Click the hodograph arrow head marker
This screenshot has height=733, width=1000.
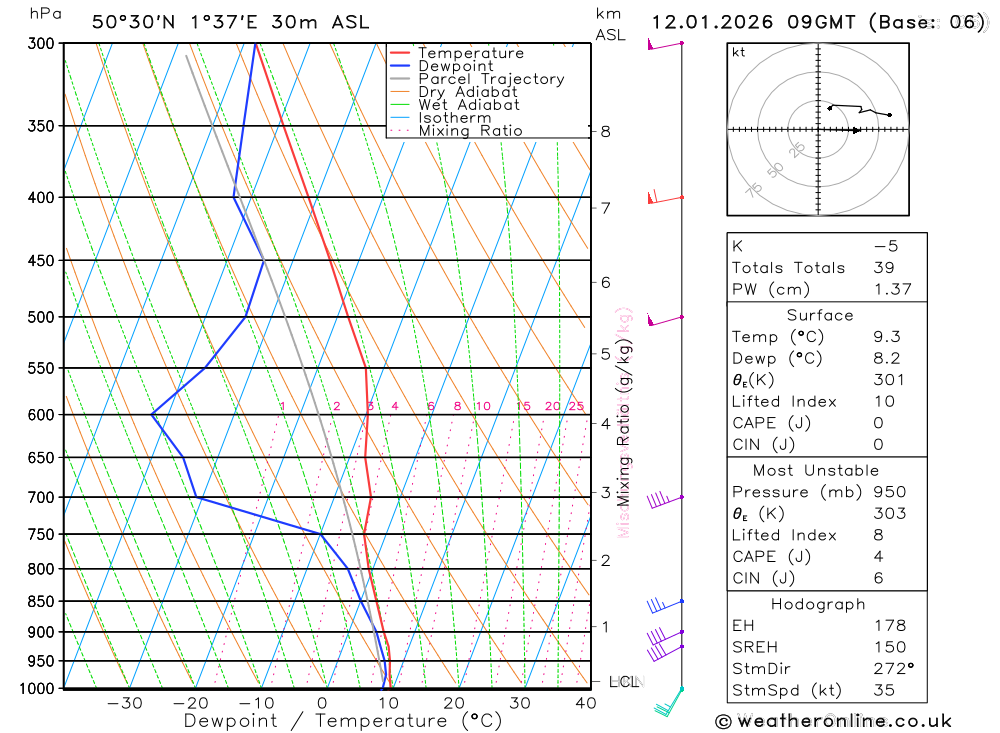point(856,130)
